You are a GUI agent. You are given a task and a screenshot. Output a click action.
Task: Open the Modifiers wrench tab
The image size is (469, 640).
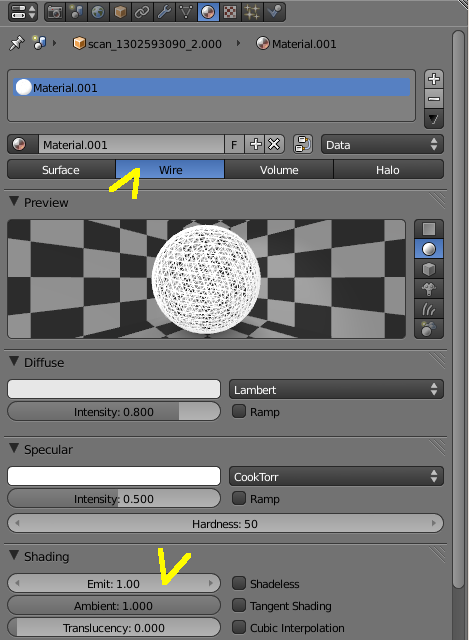tap(164, 12)
